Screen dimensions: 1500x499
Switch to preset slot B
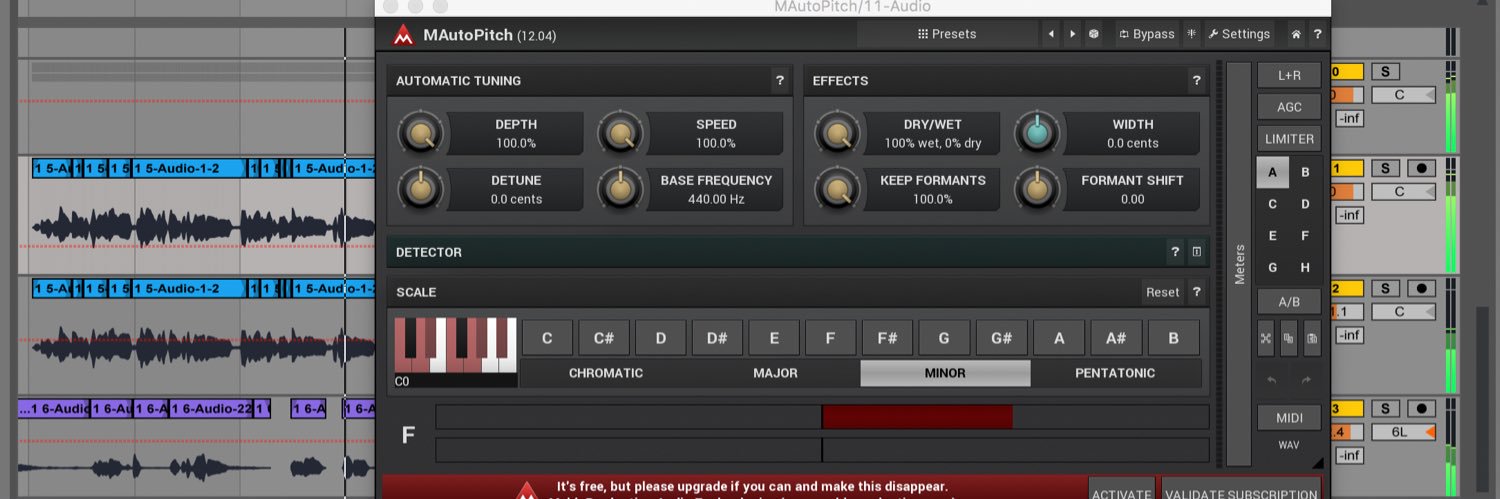pos(1306,172)
